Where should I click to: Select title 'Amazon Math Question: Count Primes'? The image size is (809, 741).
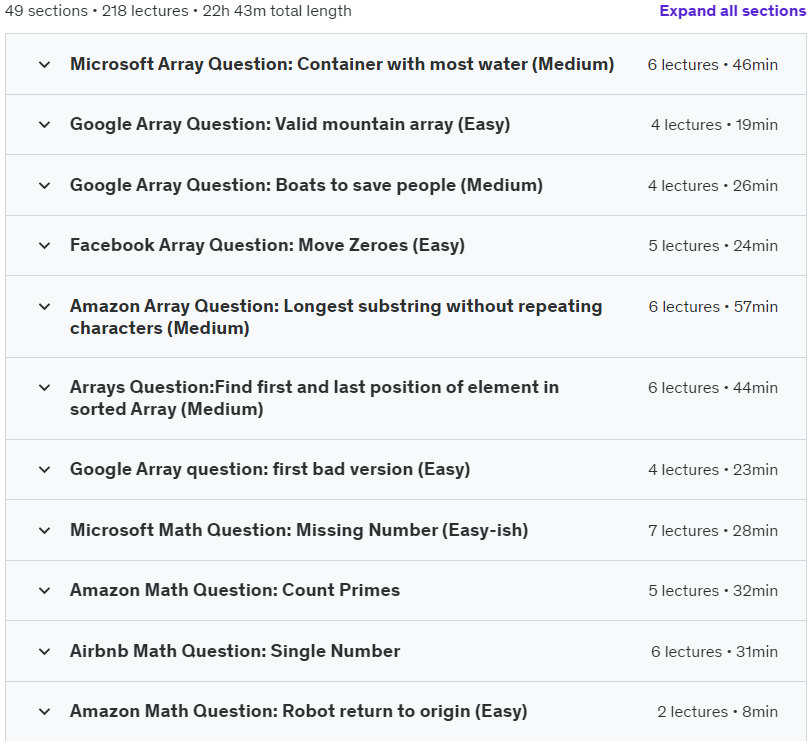tap(235, 590)
